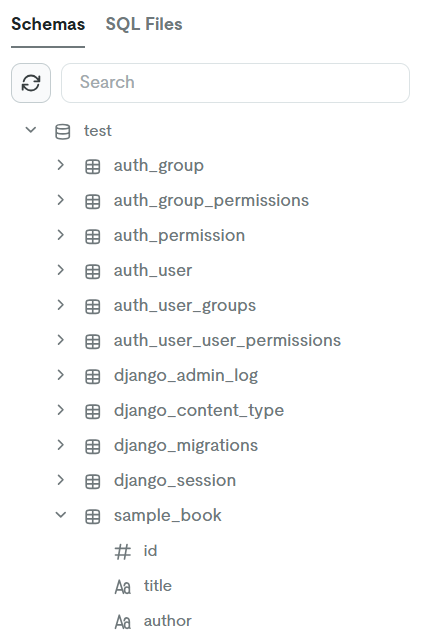The height and width of the screenshot is (644, 426).
Task: Collapse the test database node
Action: tap(31, 130)
